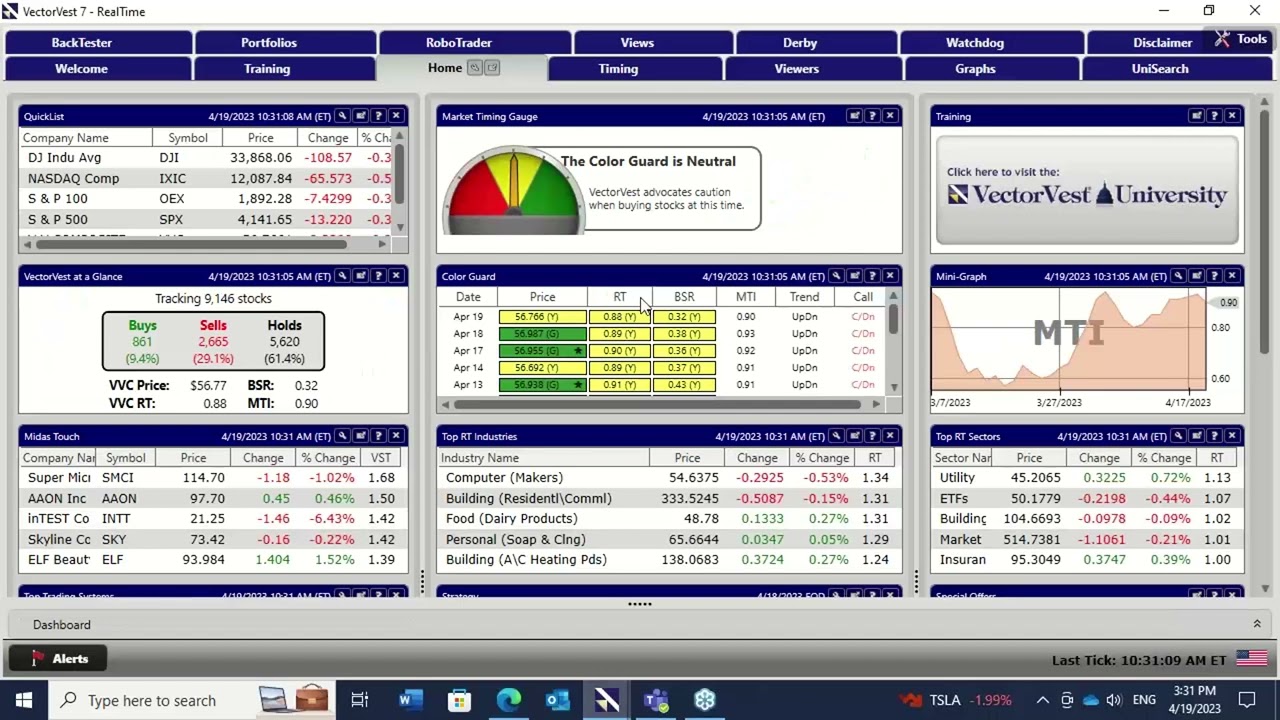Collapse the Dashboard bar chevron
1280x720 pixels.
[1257, 624]
